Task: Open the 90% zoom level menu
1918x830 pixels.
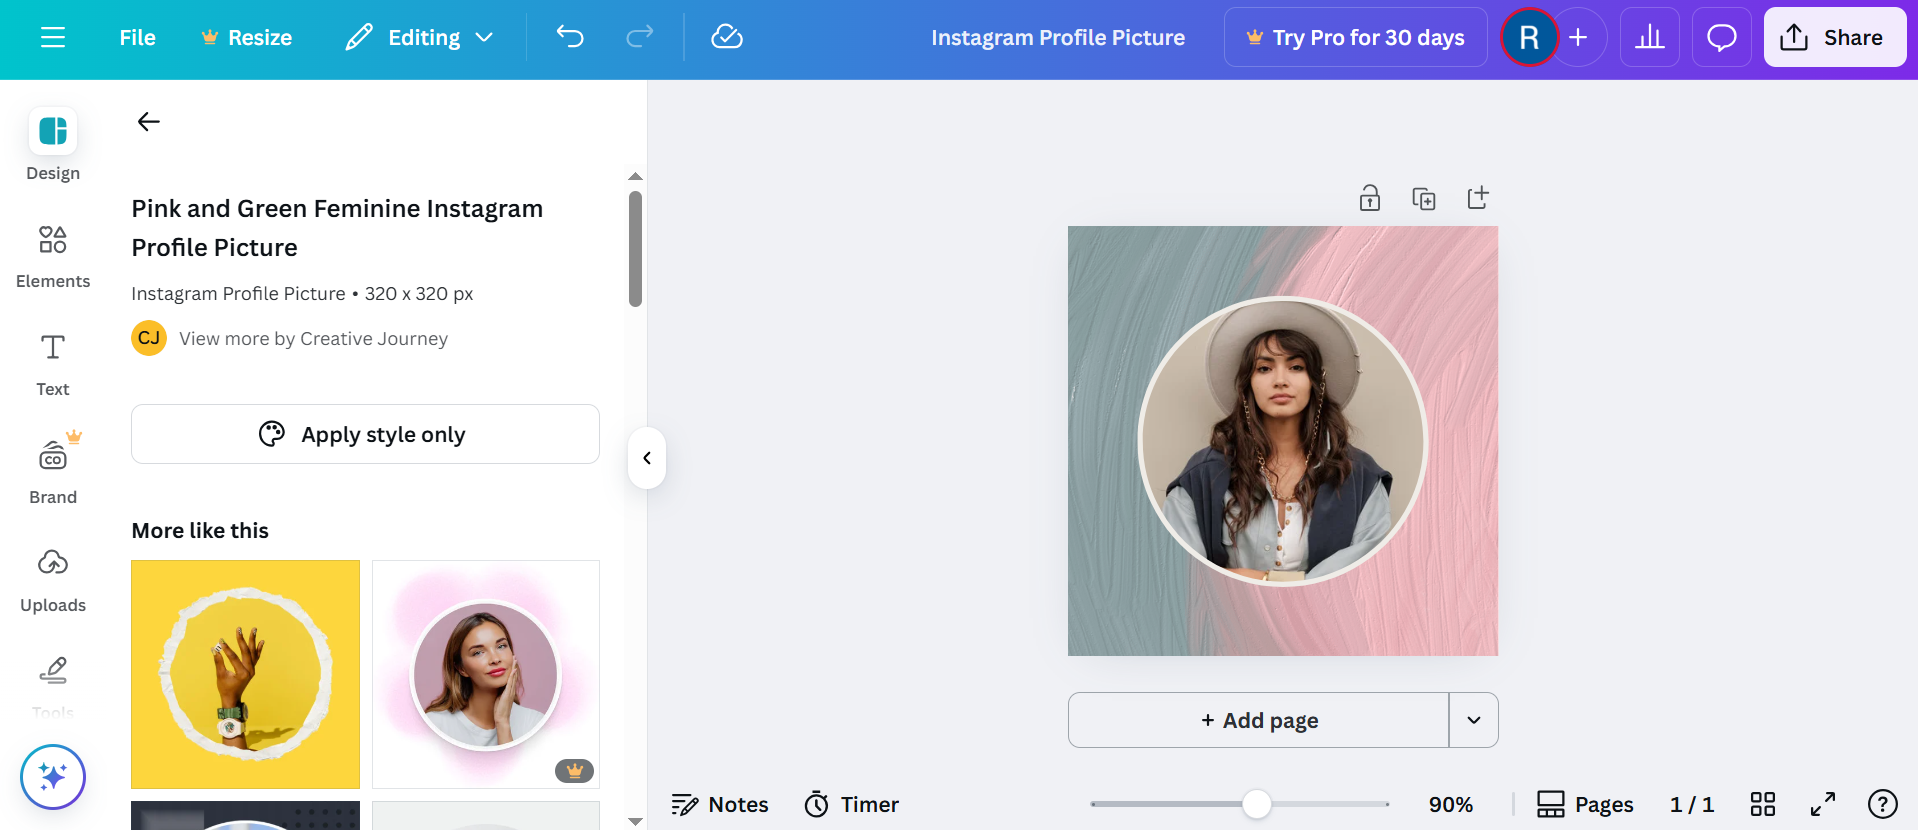Action: pyautogui.click(x=1451, y=804)
